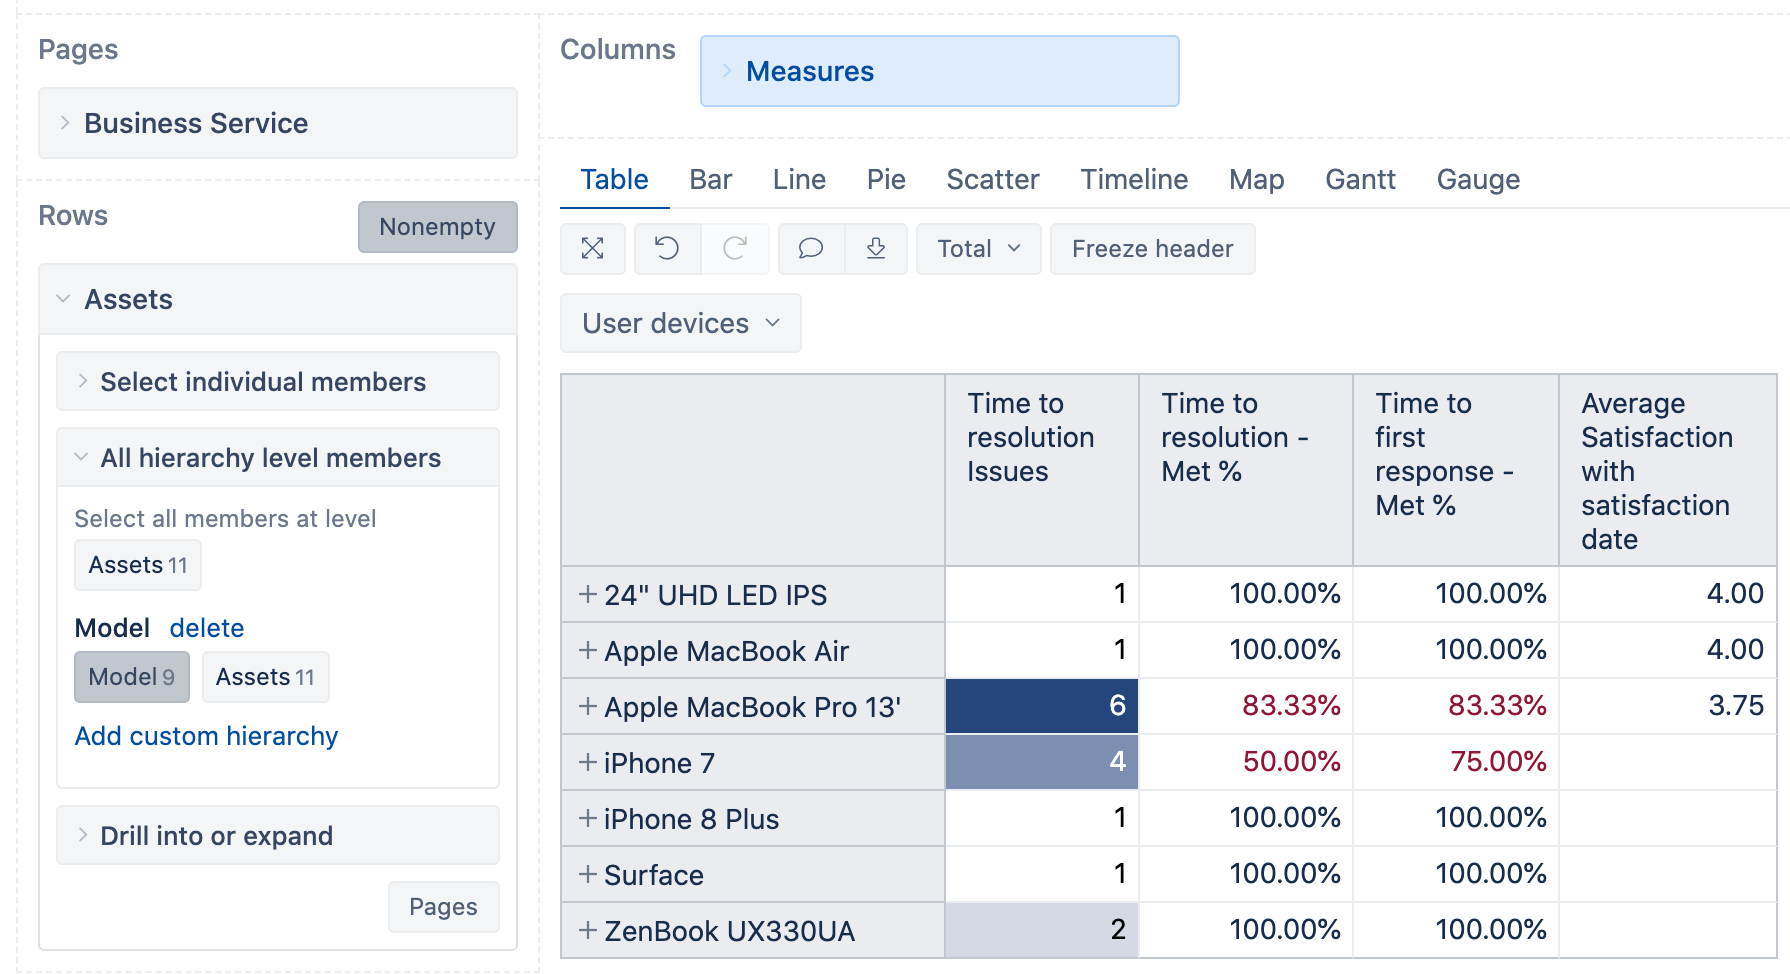Switch to the Bar chart tab
The height and width of the screenshot is (974, 1790).
[711, 180]
